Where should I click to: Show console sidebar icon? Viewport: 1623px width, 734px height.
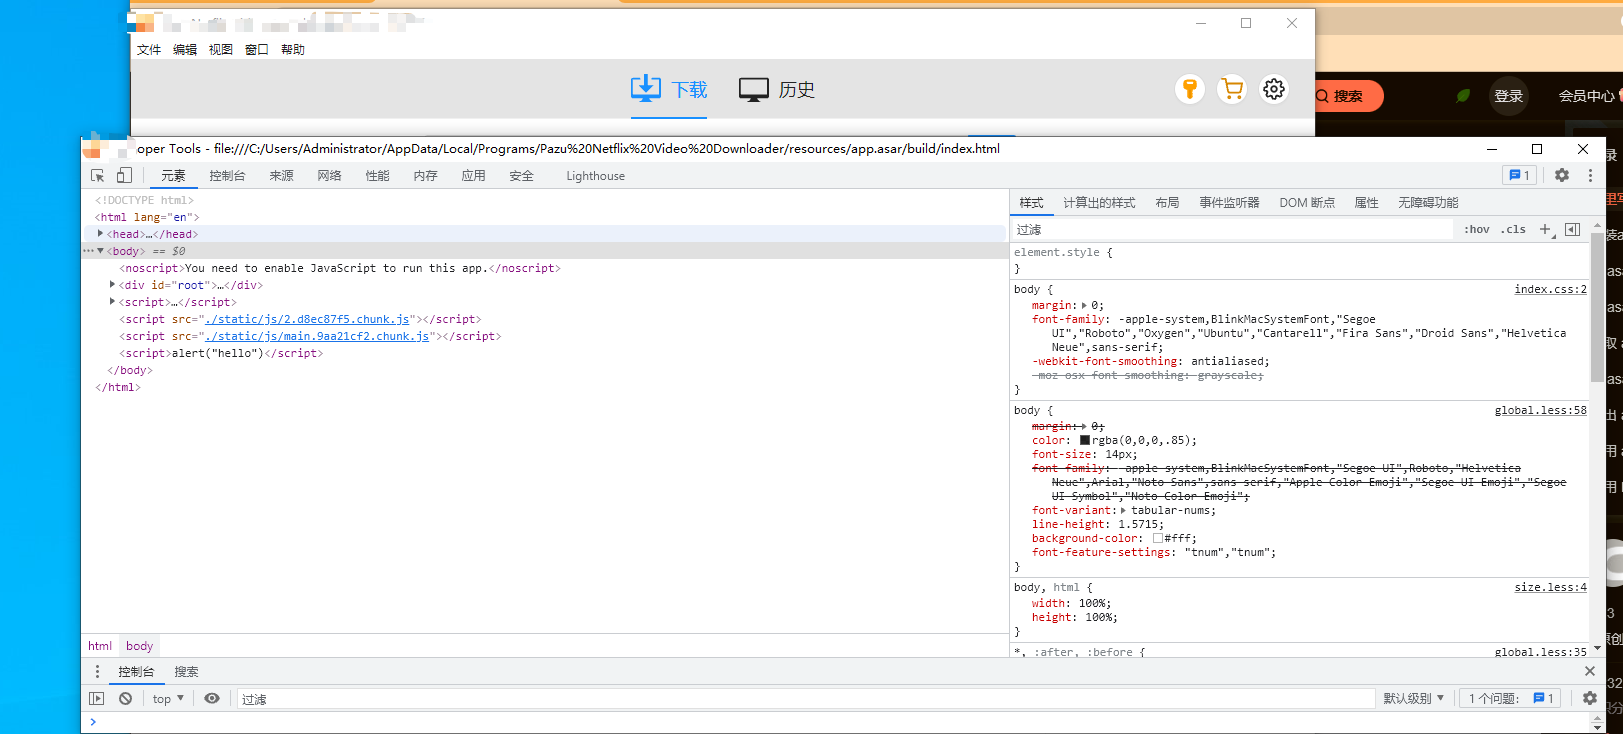pos(97,698)
